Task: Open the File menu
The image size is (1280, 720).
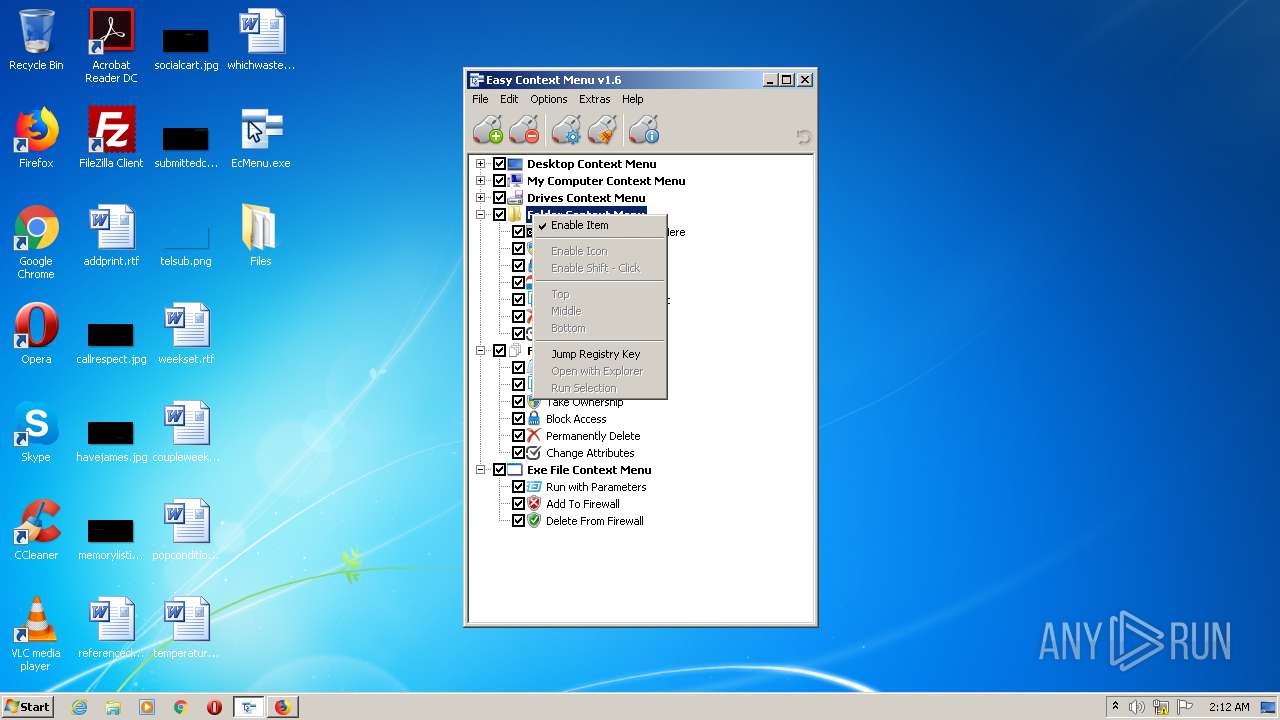Action: (x=480, y=99)
